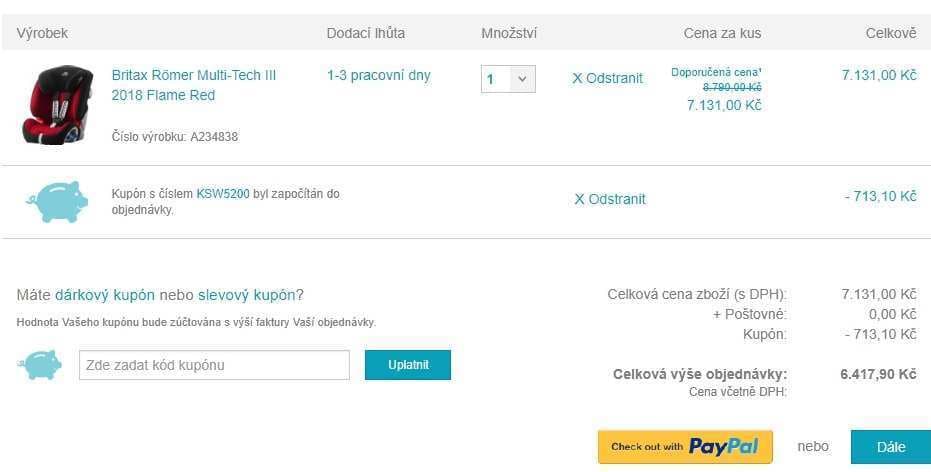Viewport: 931px width, 472px height.
Task: Click the piggy bank icon beside coupon input
Action: click(40, 365)
